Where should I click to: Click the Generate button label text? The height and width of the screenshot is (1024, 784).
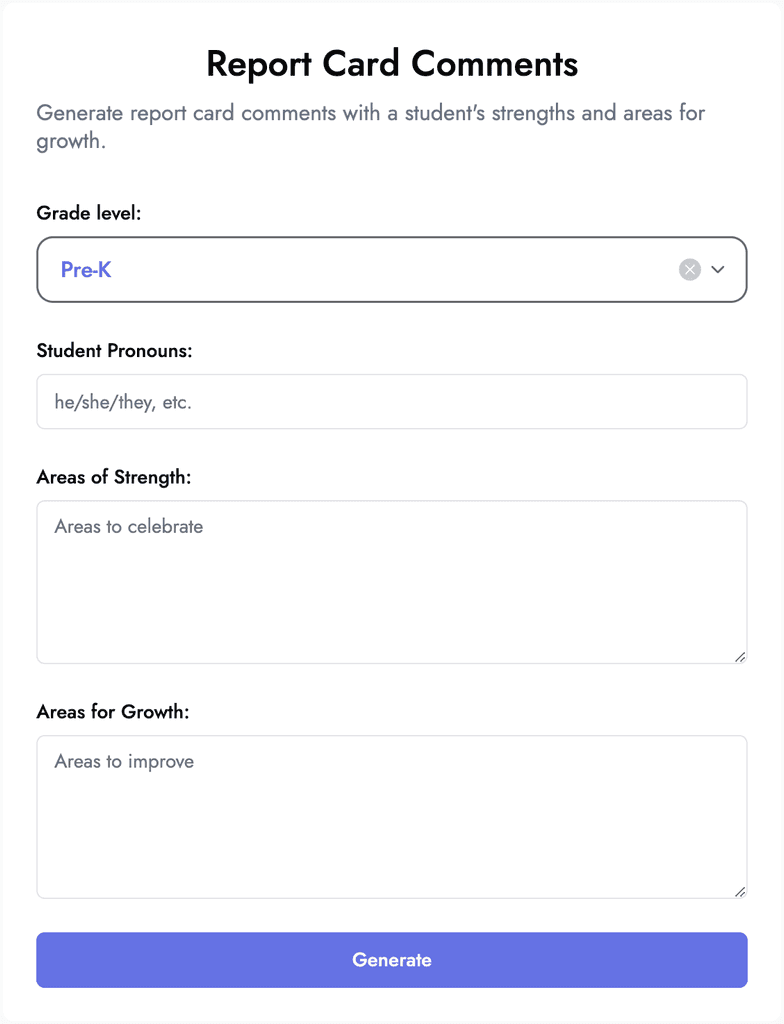tap(391, 959)
